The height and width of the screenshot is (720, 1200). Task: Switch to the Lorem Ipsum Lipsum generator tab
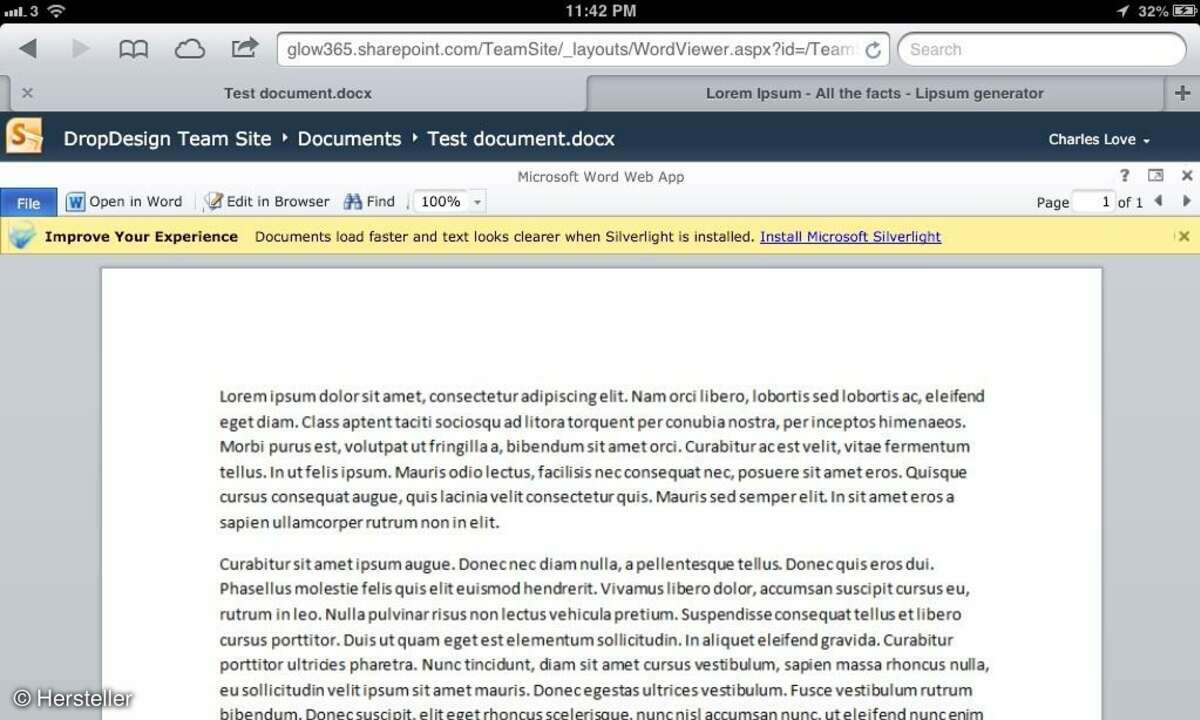[874, 93]
